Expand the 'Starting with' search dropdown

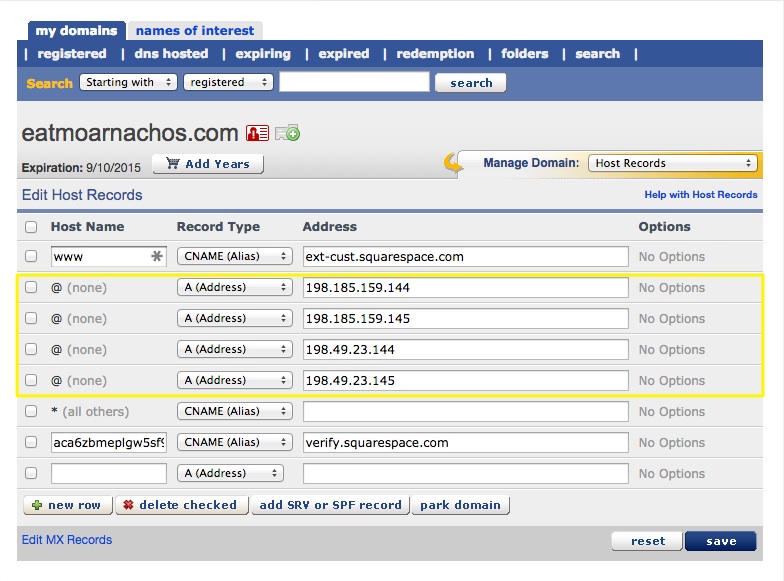pos(128,83)
